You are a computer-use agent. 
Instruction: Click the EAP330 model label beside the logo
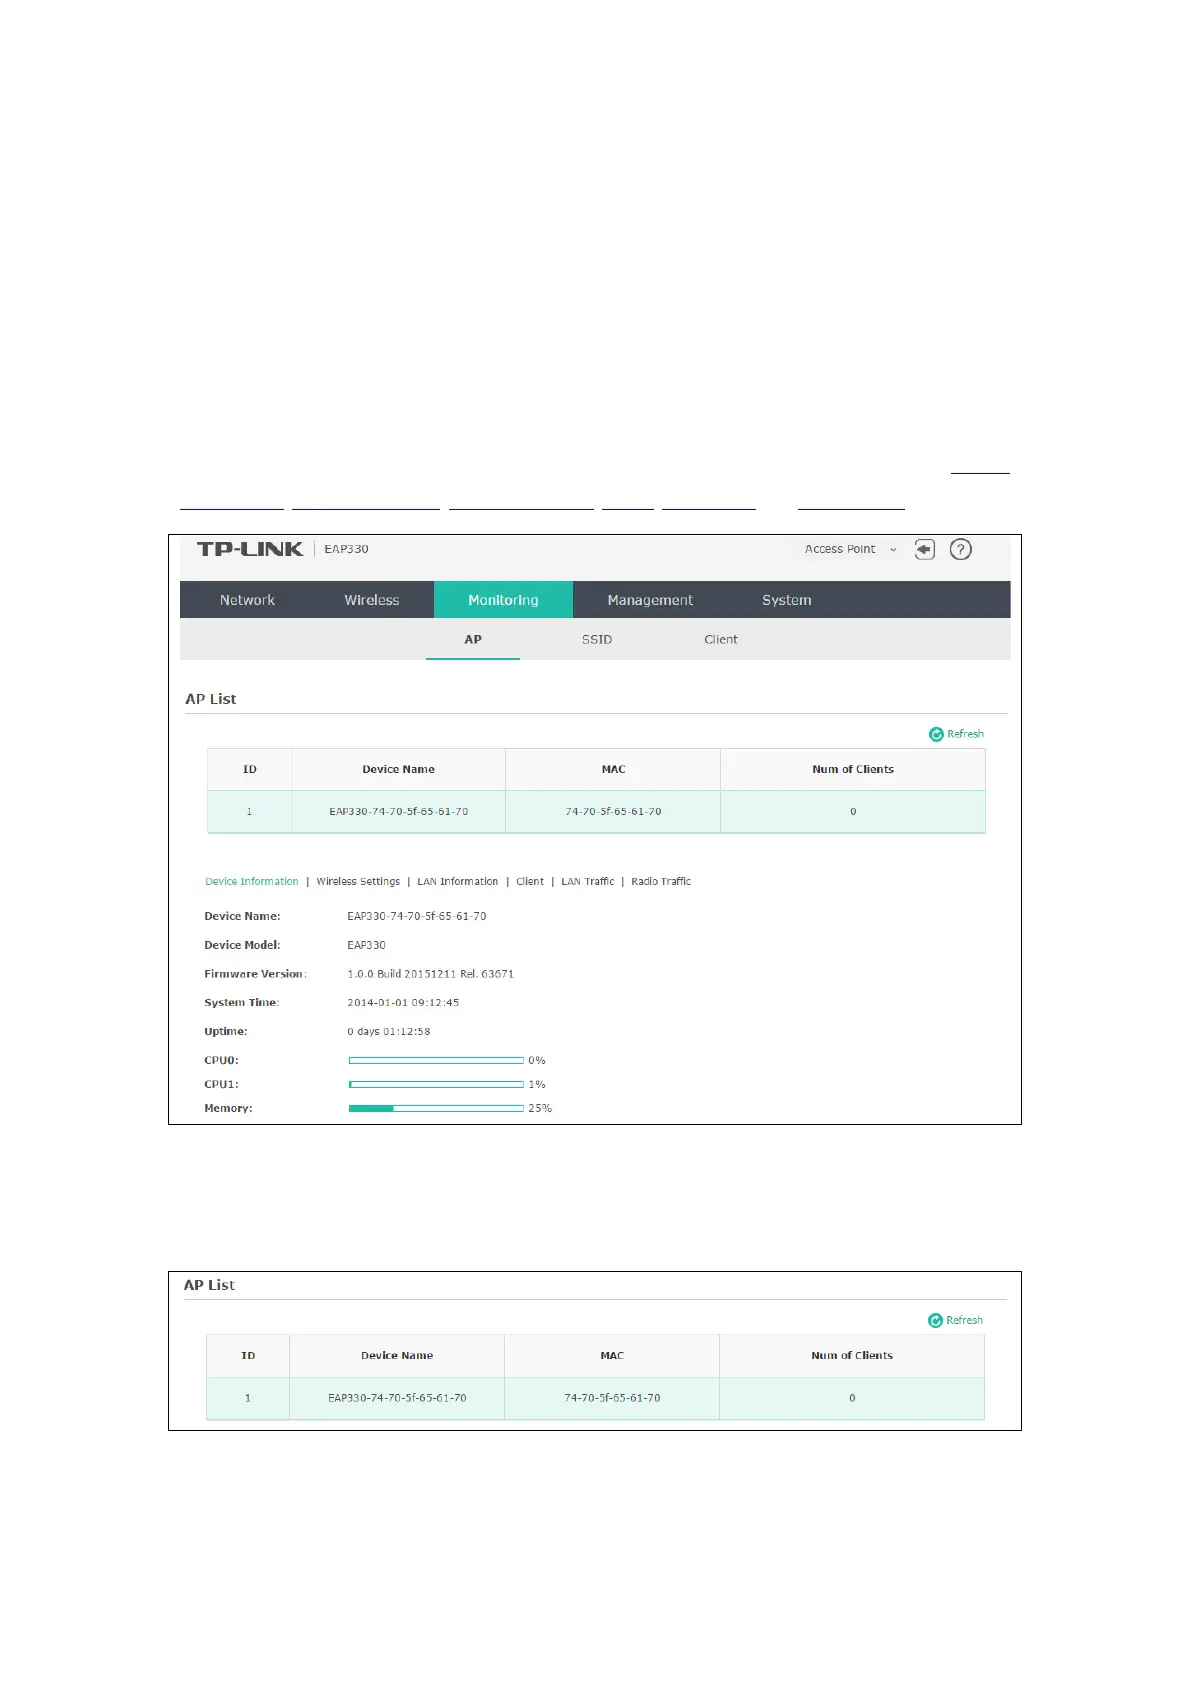[346, 549]
